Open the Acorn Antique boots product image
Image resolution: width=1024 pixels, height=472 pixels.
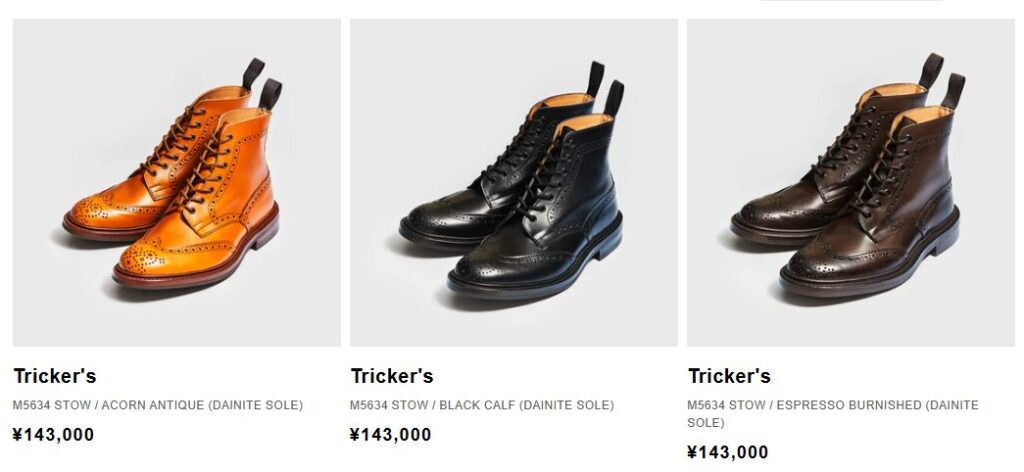click(x=176, y=183)
